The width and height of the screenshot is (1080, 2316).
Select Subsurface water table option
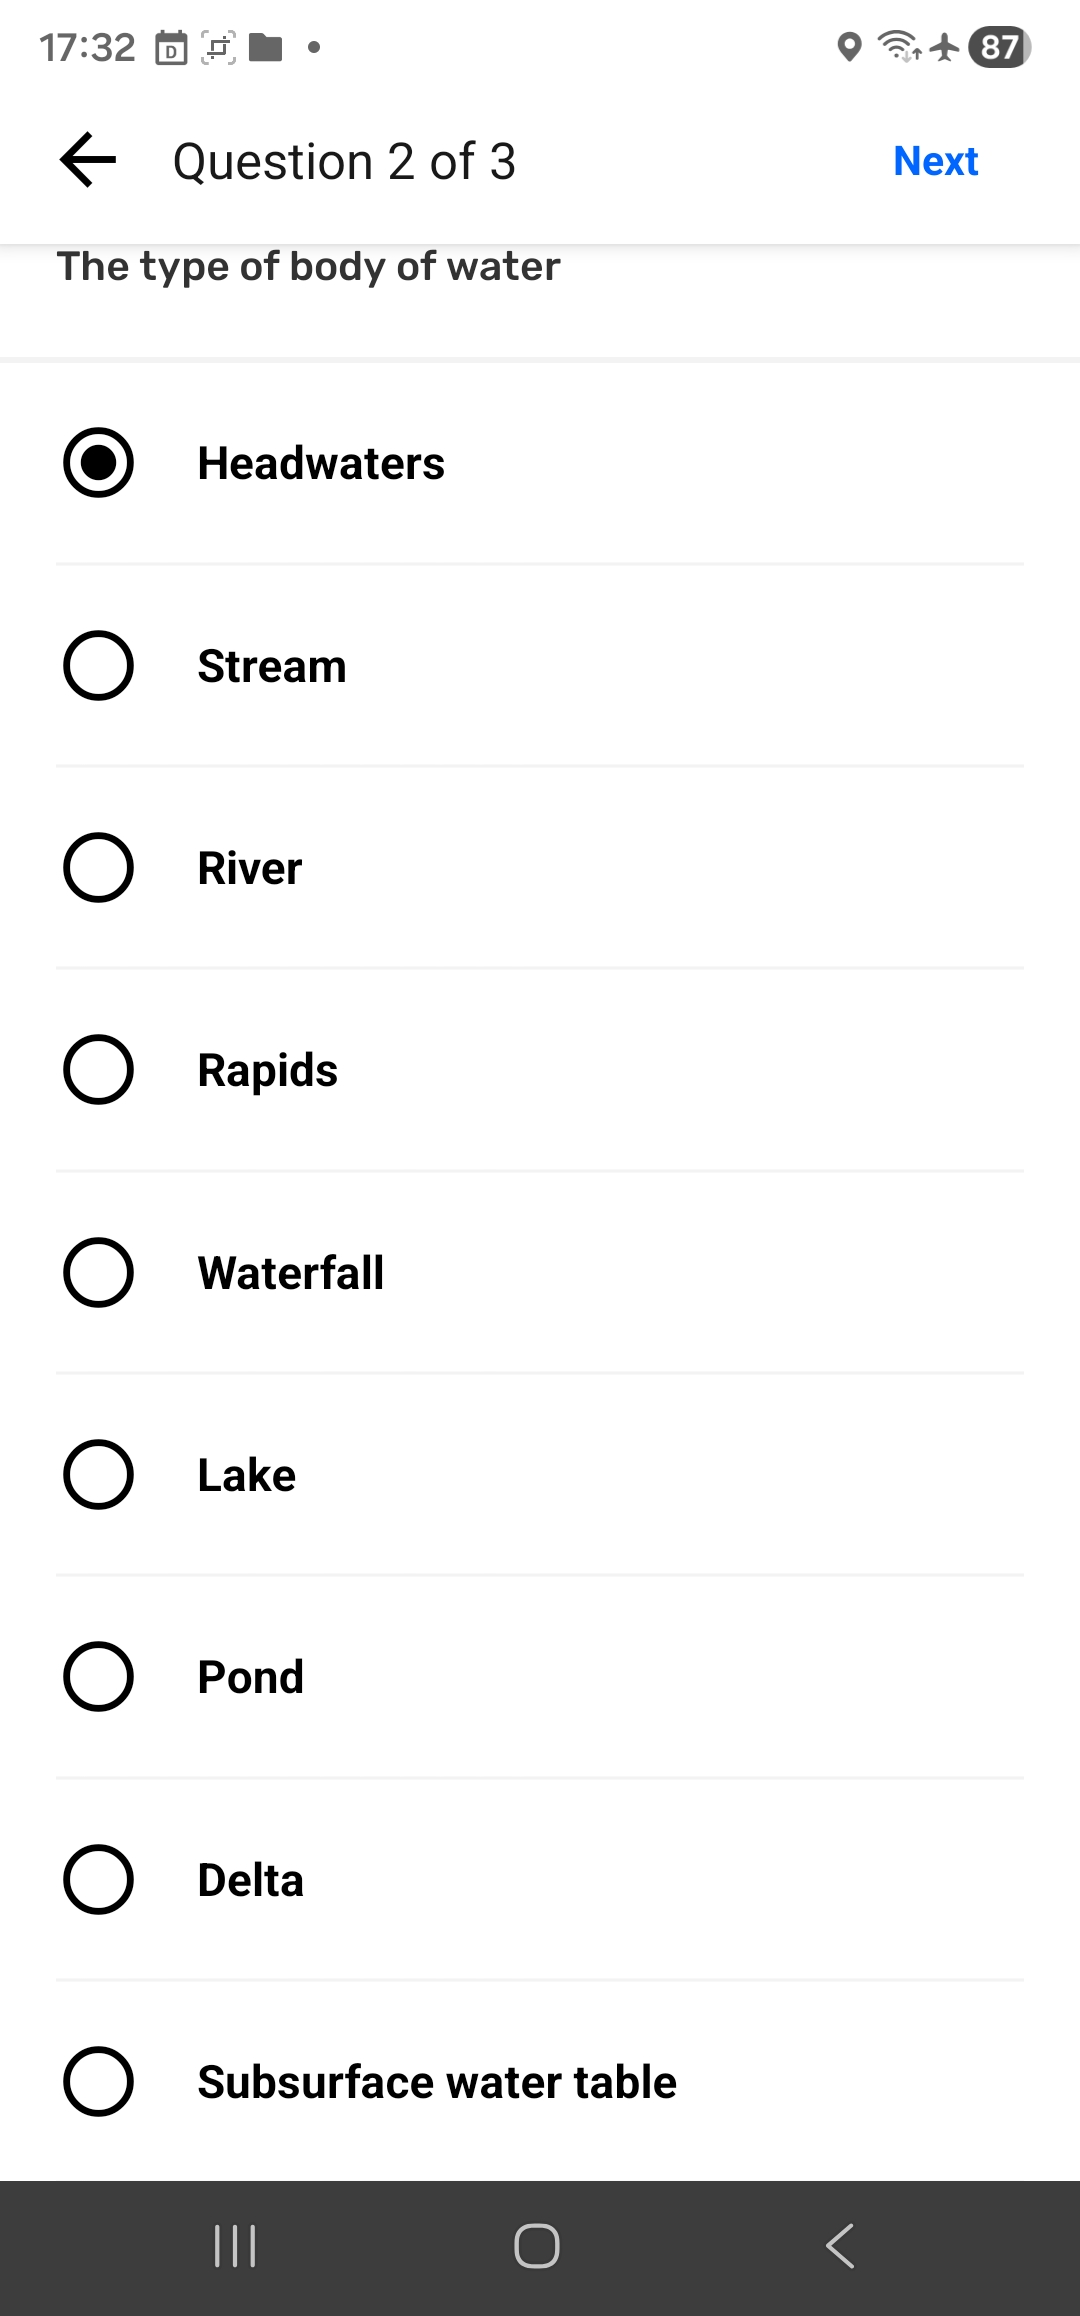pos(98,2082)
